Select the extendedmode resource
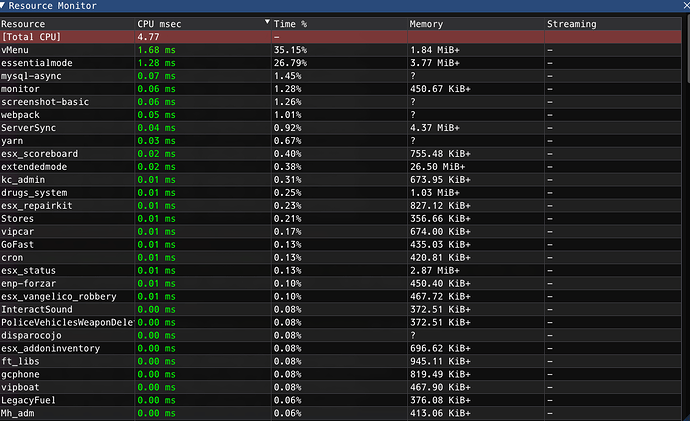The width and height of the screenshot is (690, 421). click(34, 167)
